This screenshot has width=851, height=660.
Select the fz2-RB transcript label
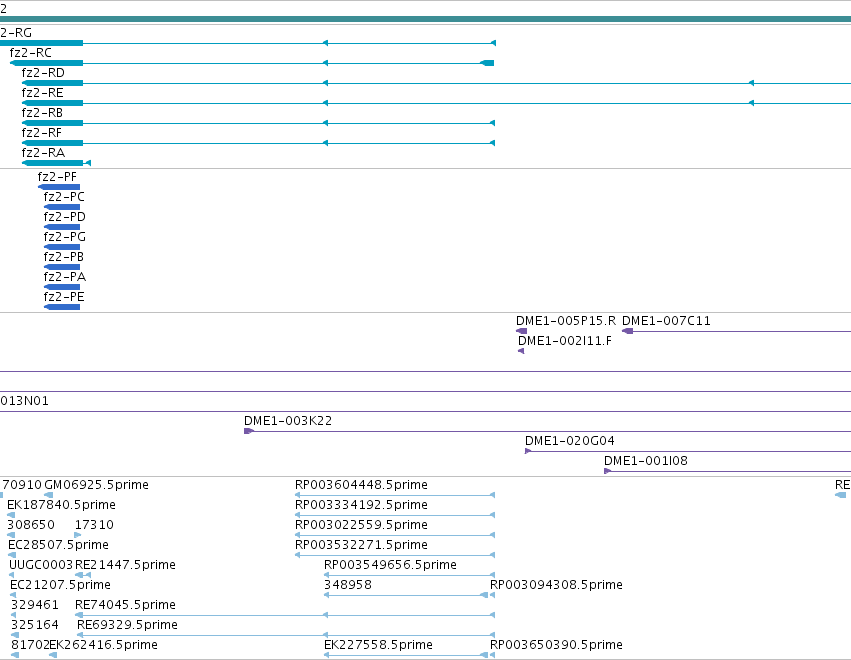coord(42,113)
